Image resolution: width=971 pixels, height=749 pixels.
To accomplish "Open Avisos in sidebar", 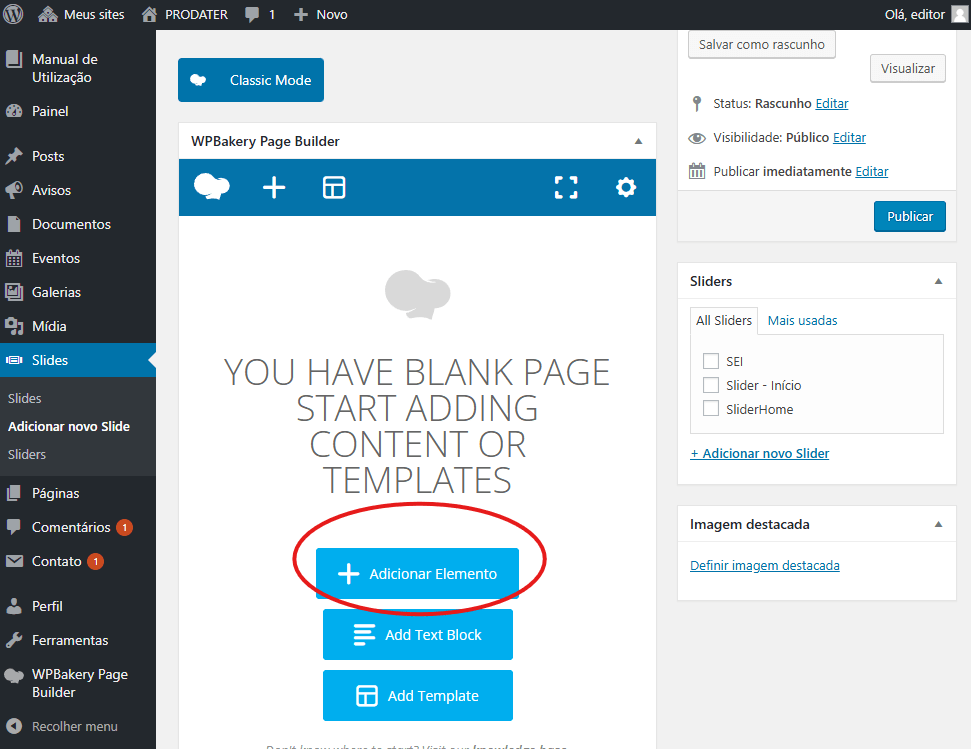I will point(78,190).
